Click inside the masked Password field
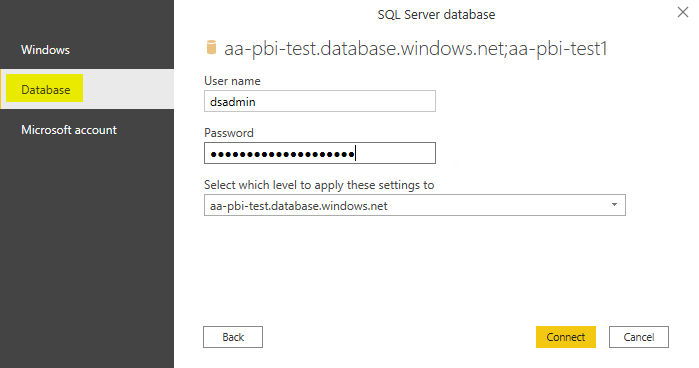Screen dimensions: 699x368 point(320,153)
